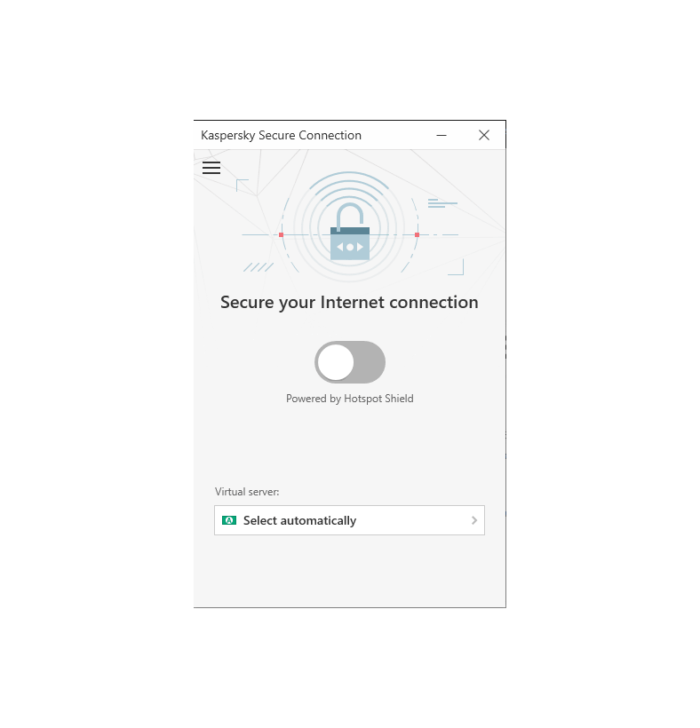Click the right red dot beside the padlock
This screenshot has height=728, width=700.
[417, 235]
